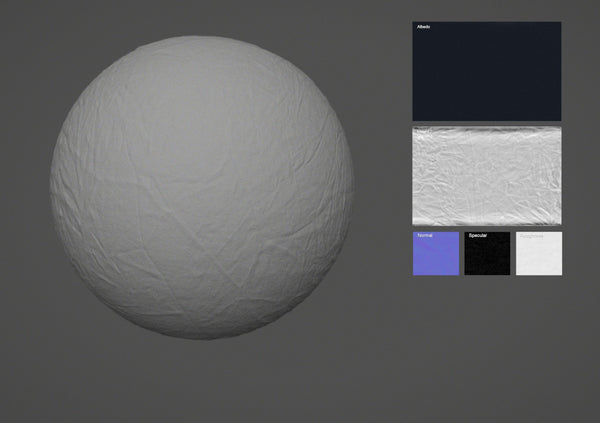Click the center of the sphere preview
600x423 pixels.
pos(201,188)
